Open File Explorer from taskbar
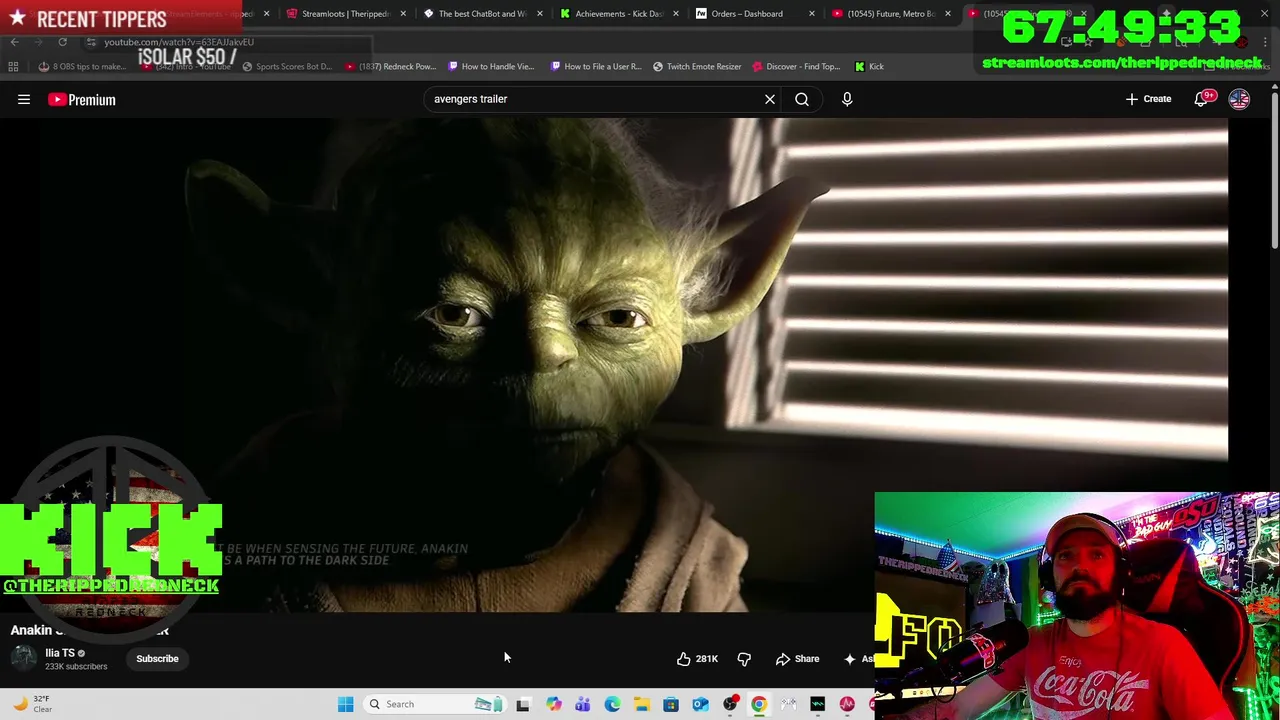The image size is (1280, 720). (641, 704)
